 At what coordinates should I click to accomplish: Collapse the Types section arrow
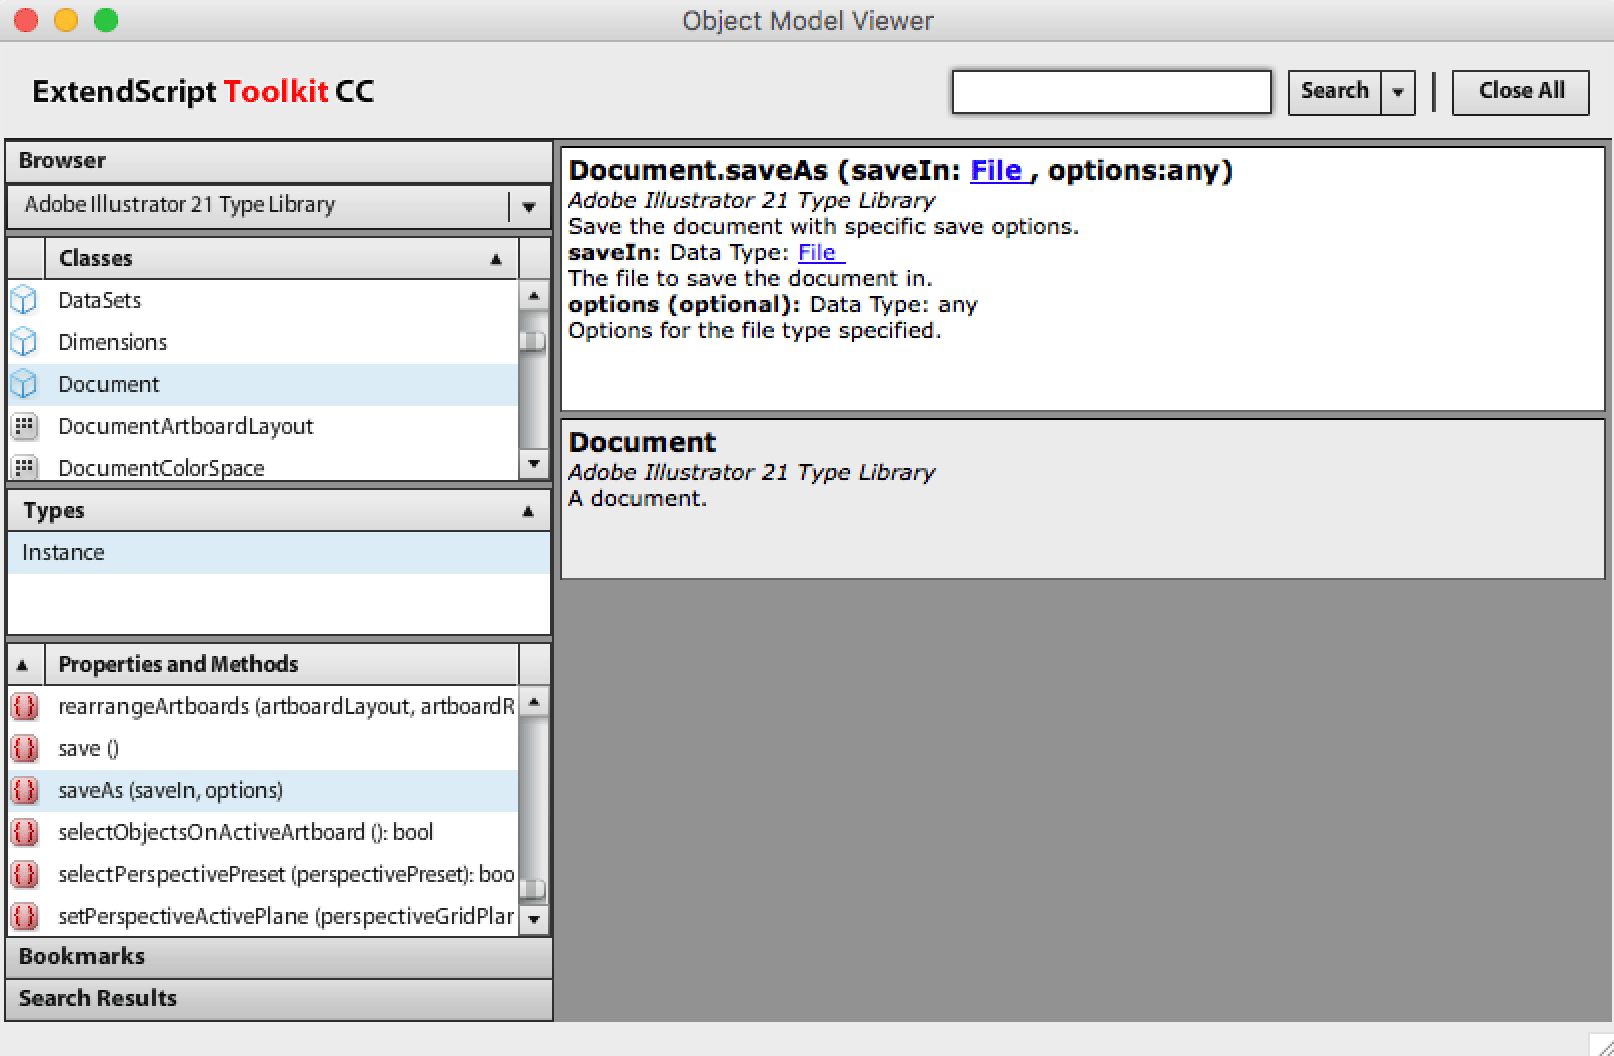coord(528,511)
